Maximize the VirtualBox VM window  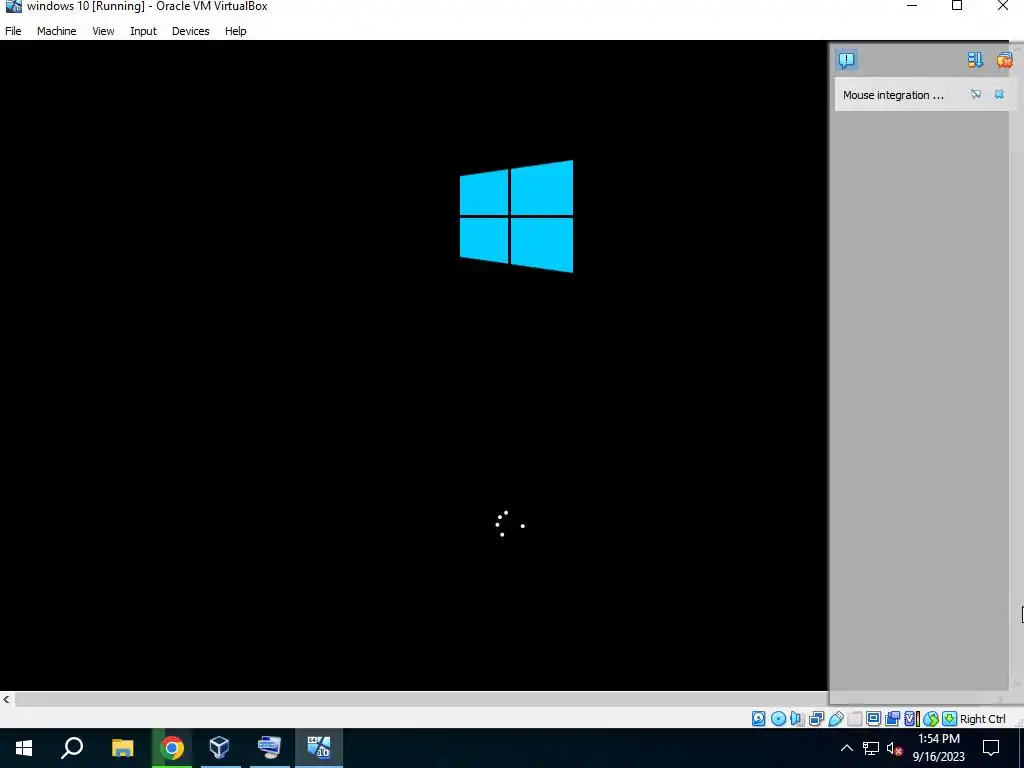click(957, 6)
